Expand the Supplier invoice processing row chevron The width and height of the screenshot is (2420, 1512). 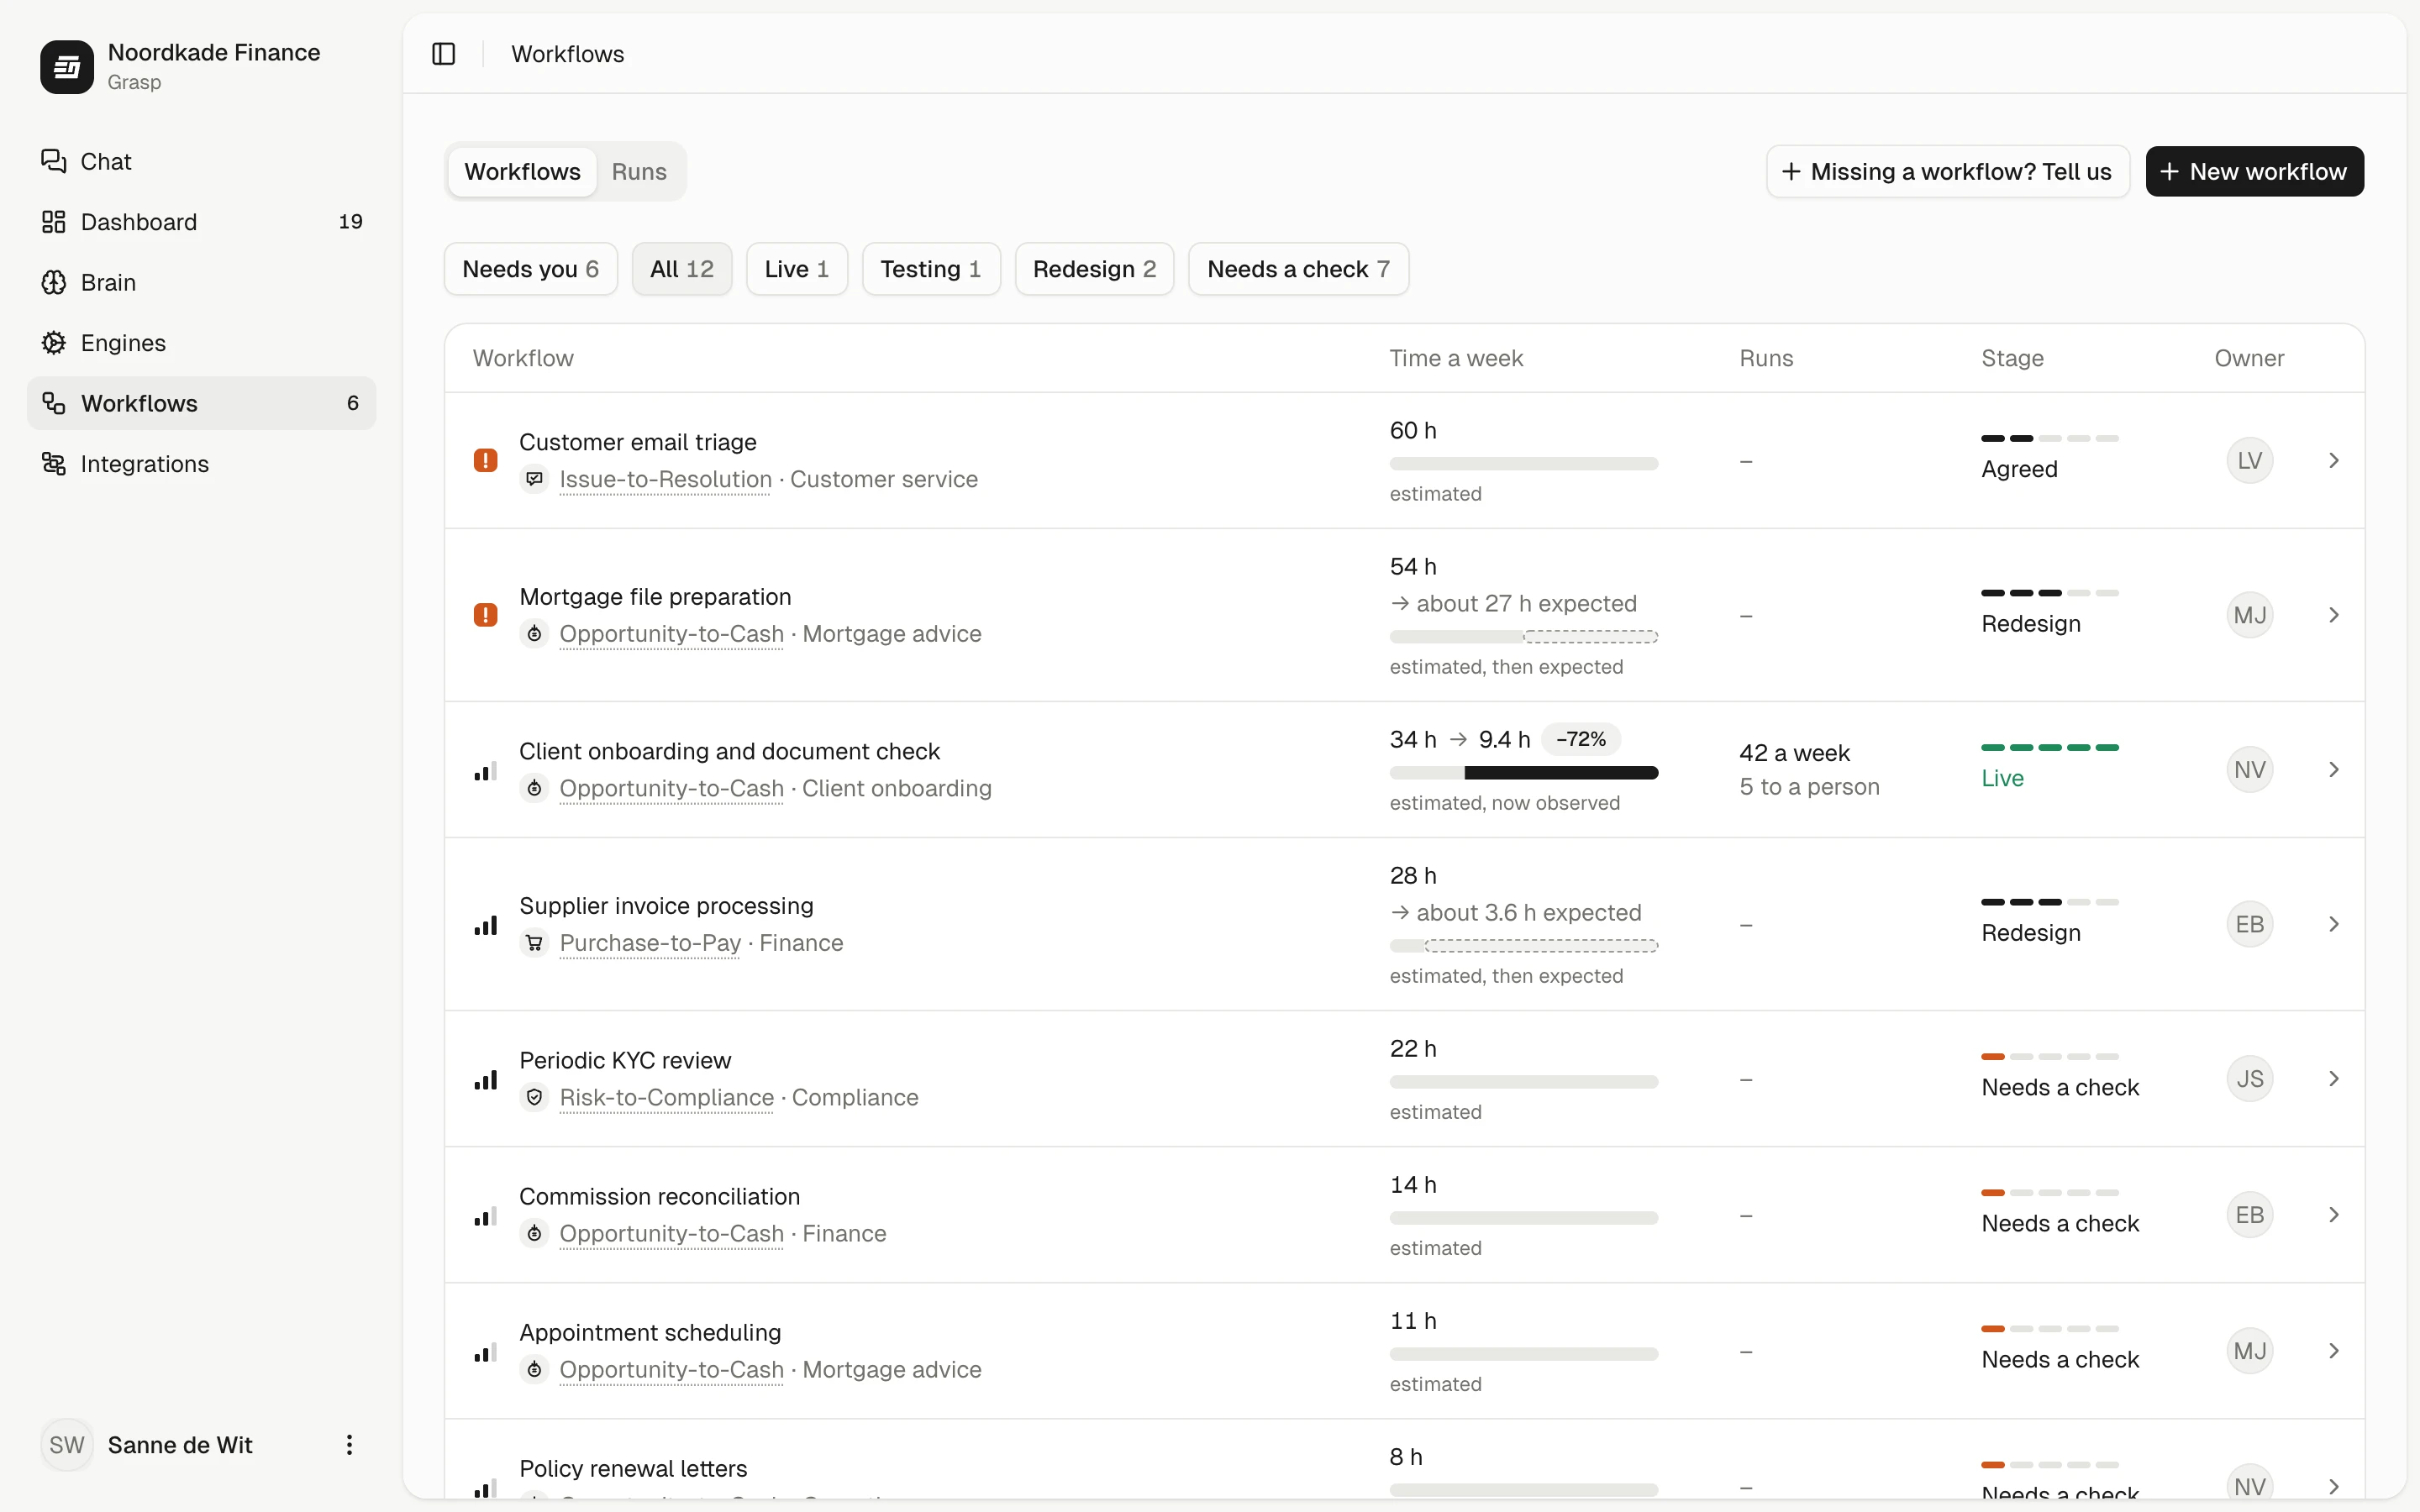click(2334, 924)
